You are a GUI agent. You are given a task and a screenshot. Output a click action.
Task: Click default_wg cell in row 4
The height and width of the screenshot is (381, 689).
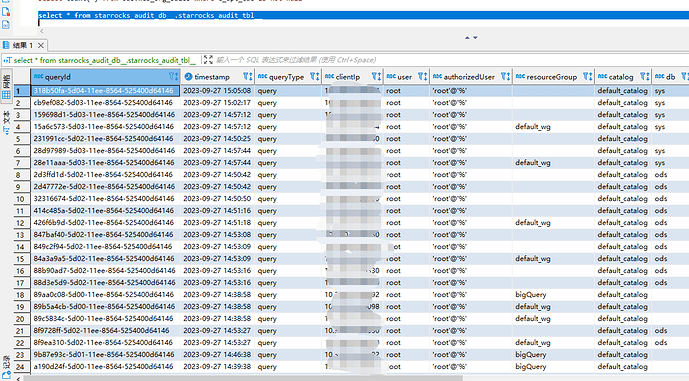point(553,127)
